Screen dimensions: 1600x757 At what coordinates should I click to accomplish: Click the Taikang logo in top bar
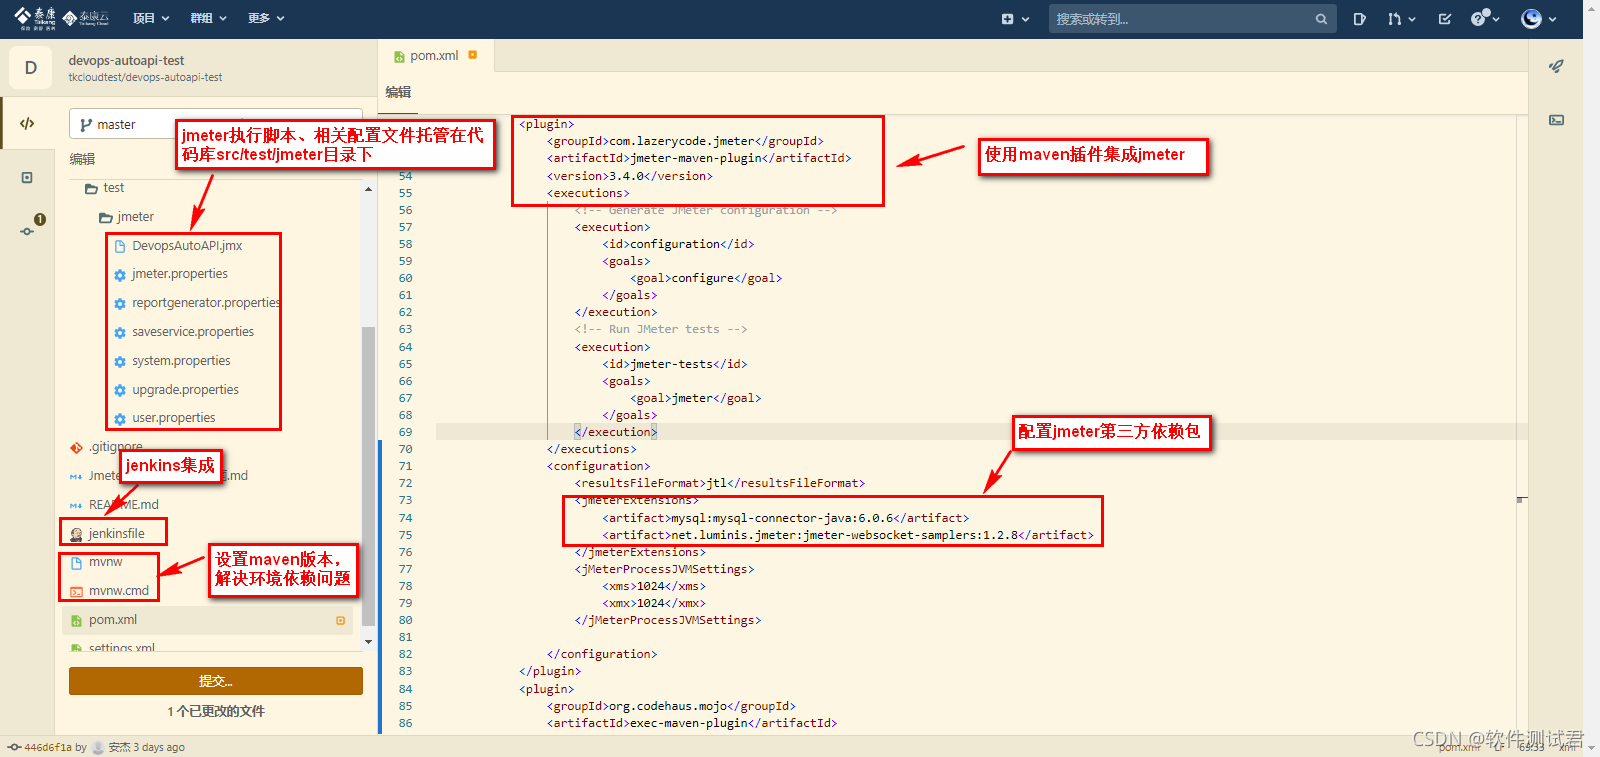click(35, 18)
